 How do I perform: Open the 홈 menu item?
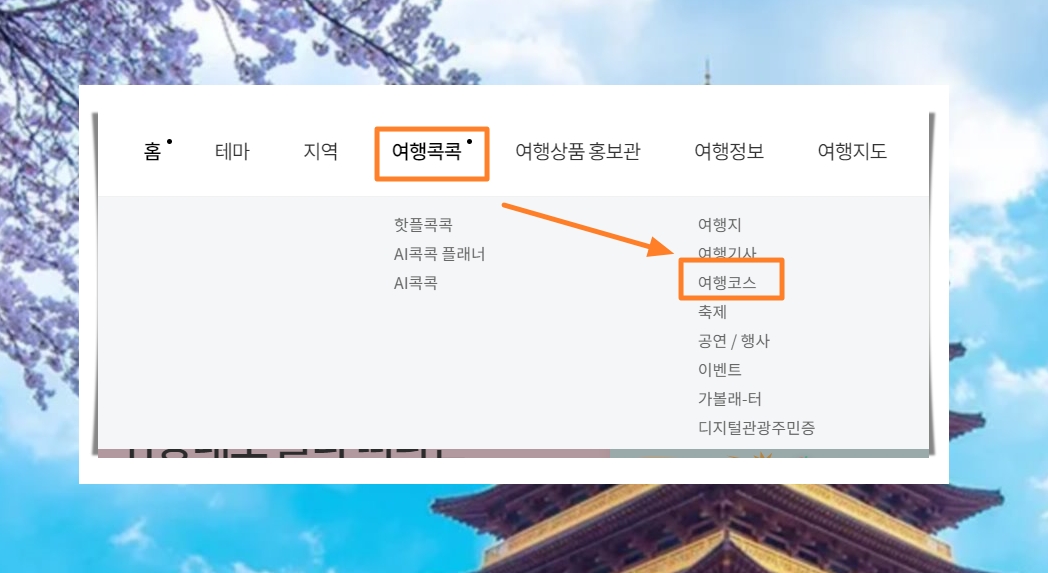coord(152,152)
